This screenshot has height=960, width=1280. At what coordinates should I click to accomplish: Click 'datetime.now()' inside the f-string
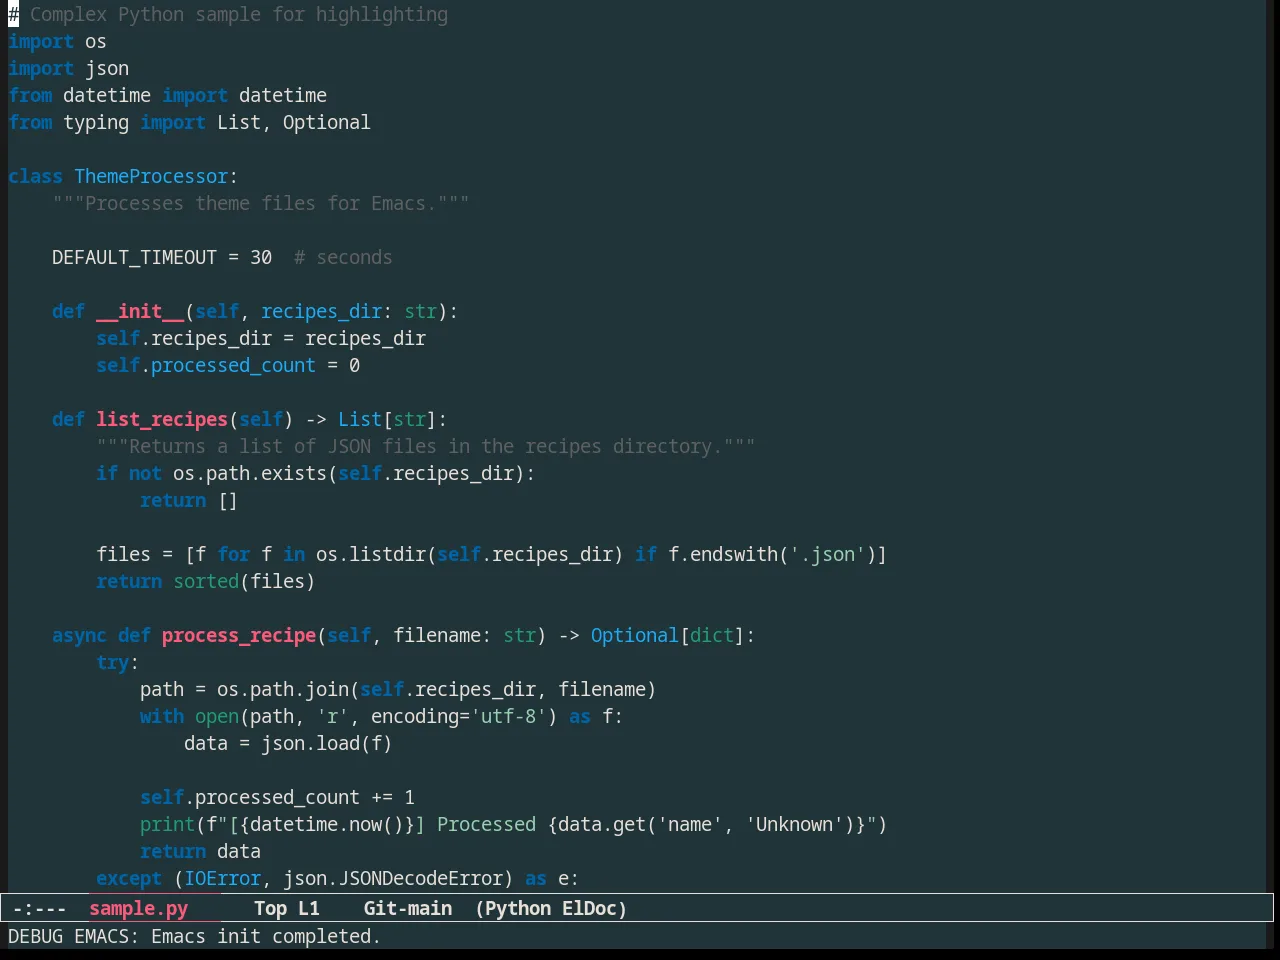coord(327,824)
